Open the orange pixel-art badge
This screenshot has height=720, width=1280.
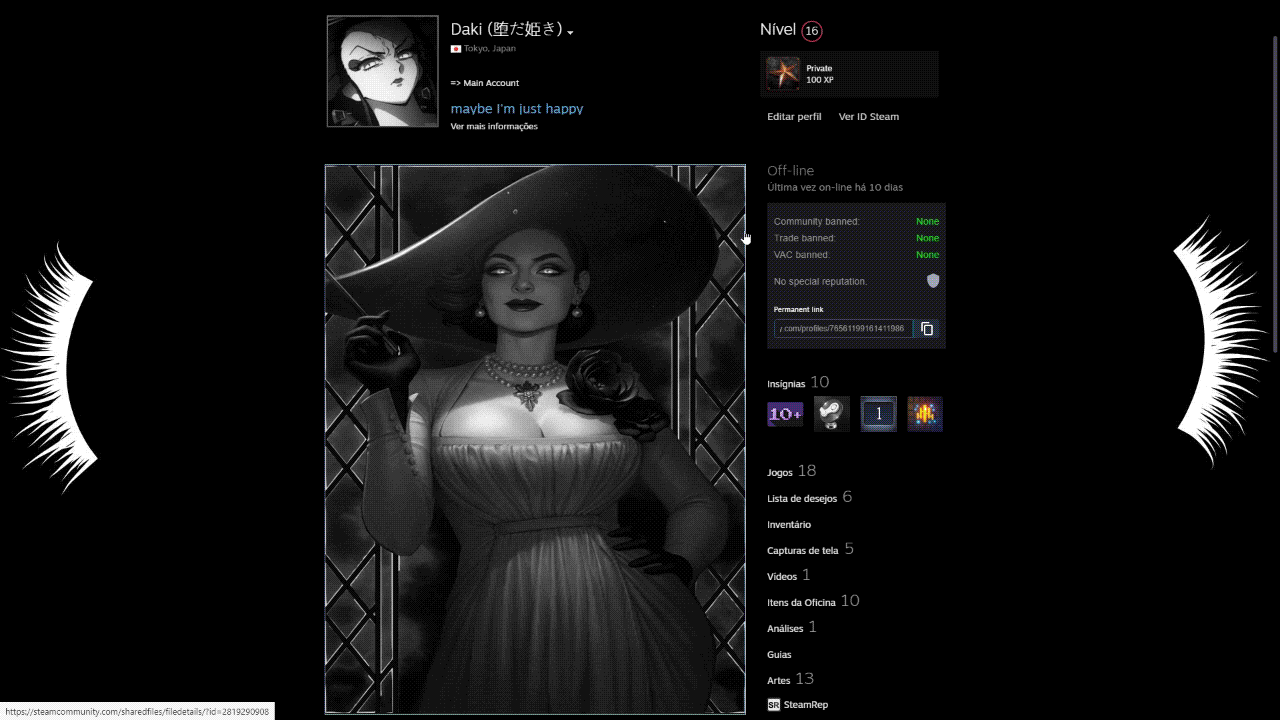tap(925, 414)
